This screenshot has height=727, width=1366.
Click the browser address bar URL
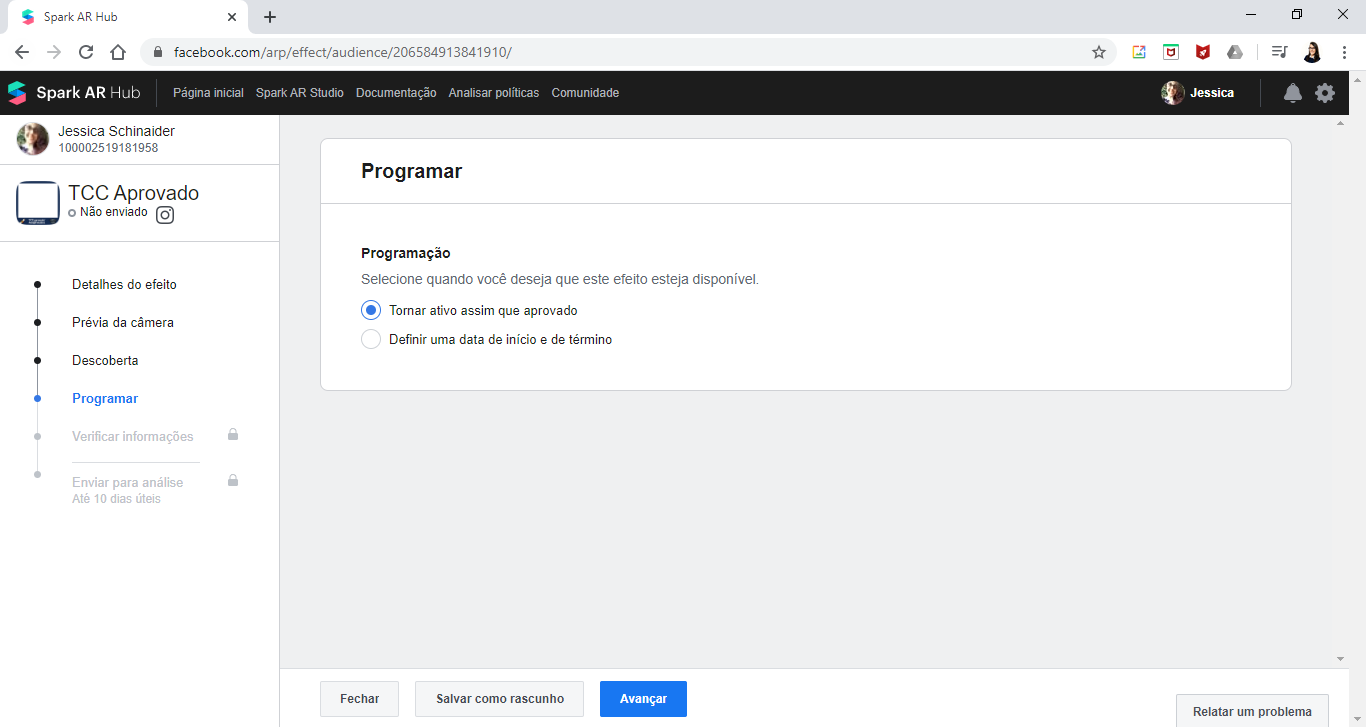(x=342, y=52)
